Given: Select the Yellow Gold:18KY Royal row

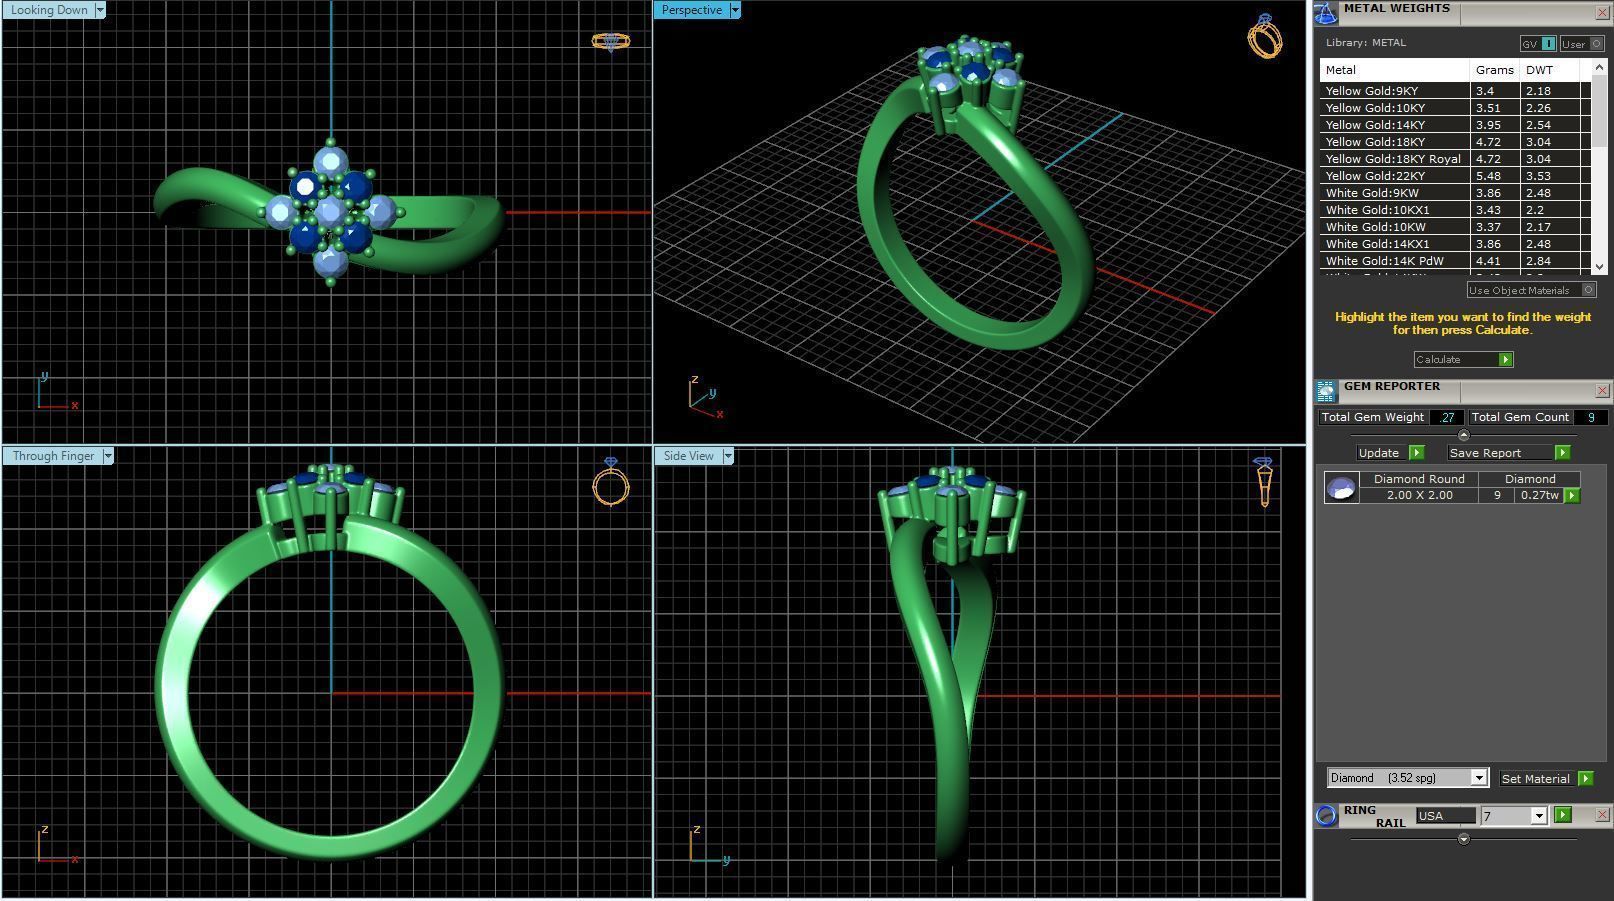Looking at the screenshot, I should point(1455,159).
